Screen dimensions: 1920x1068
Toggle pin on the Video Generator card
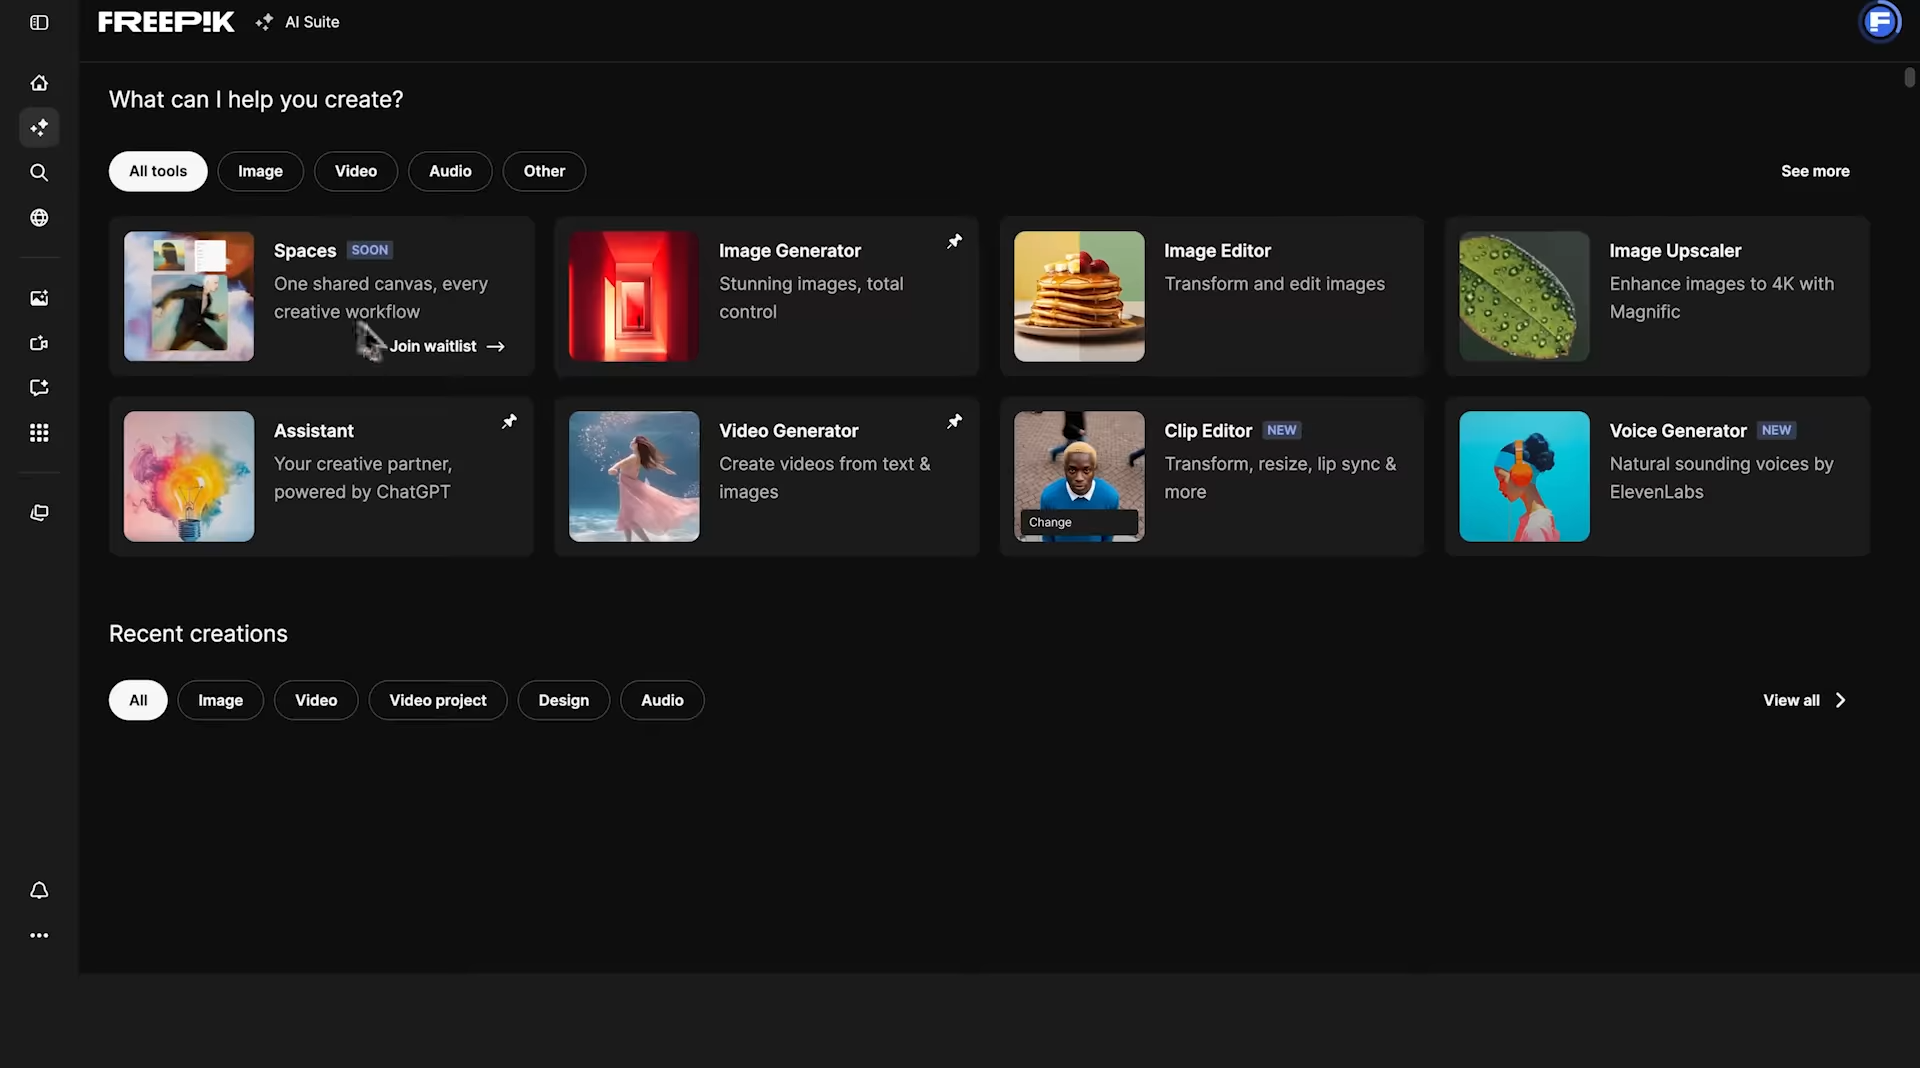click(954, 421)
